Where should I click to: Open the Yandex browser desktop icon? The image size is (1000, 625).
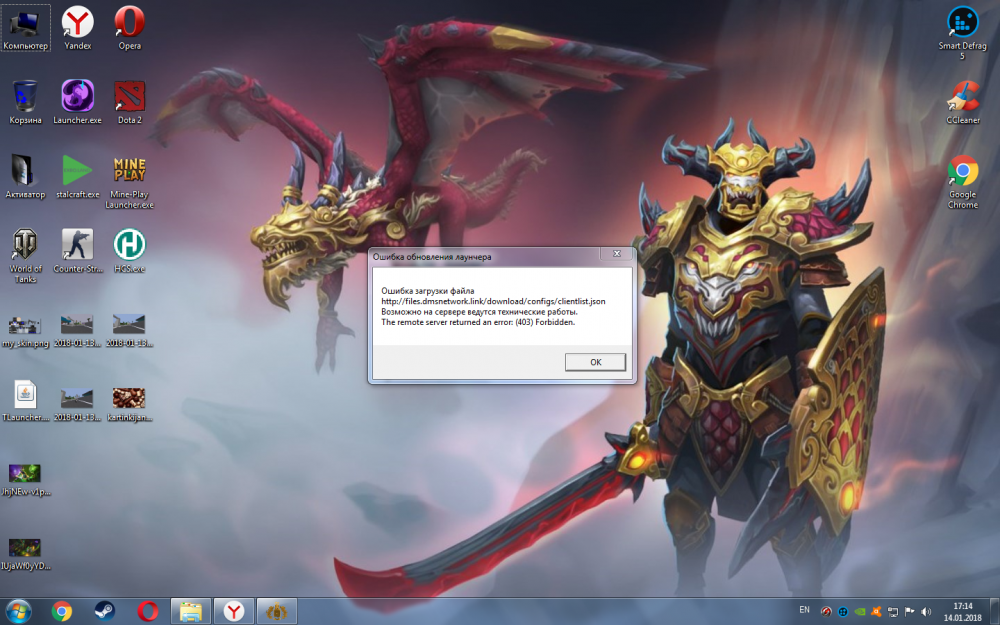click(x=78, y=21)
